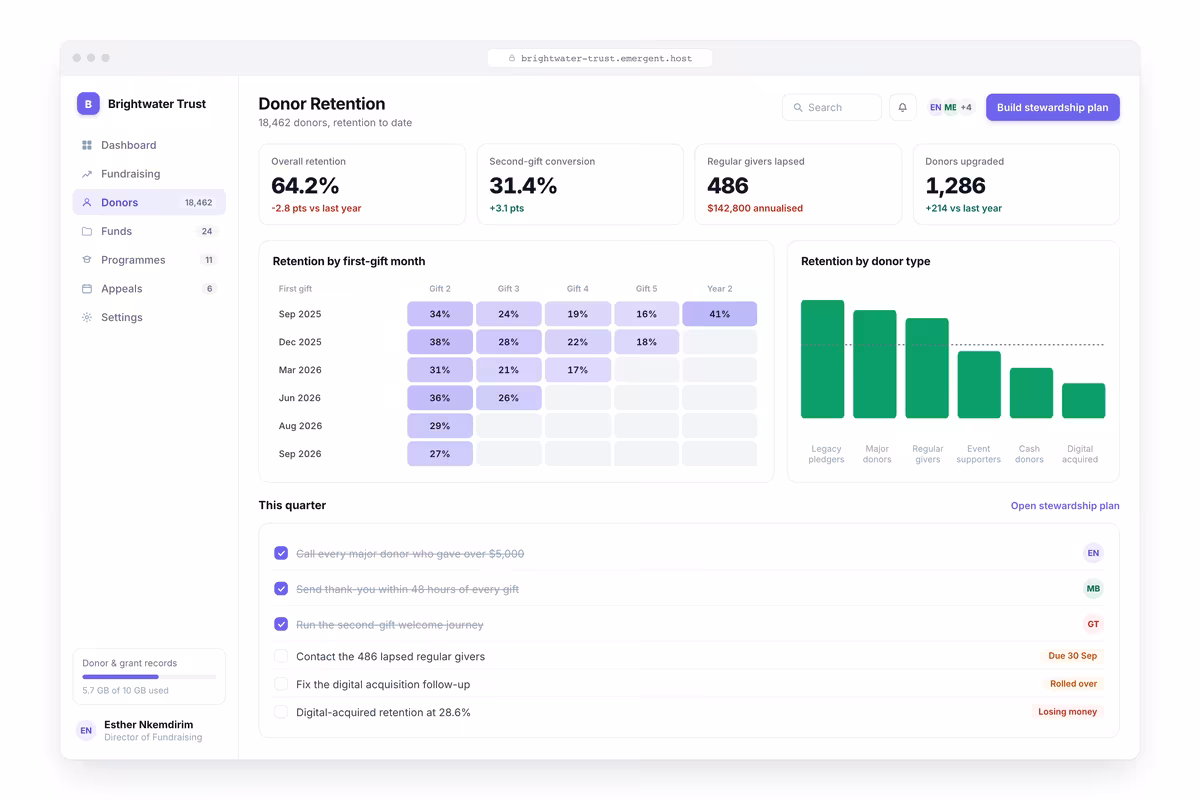Click the Fundraising trend-line icon
The height and width of the screenshot is (800, 1200).
point(87,174)
